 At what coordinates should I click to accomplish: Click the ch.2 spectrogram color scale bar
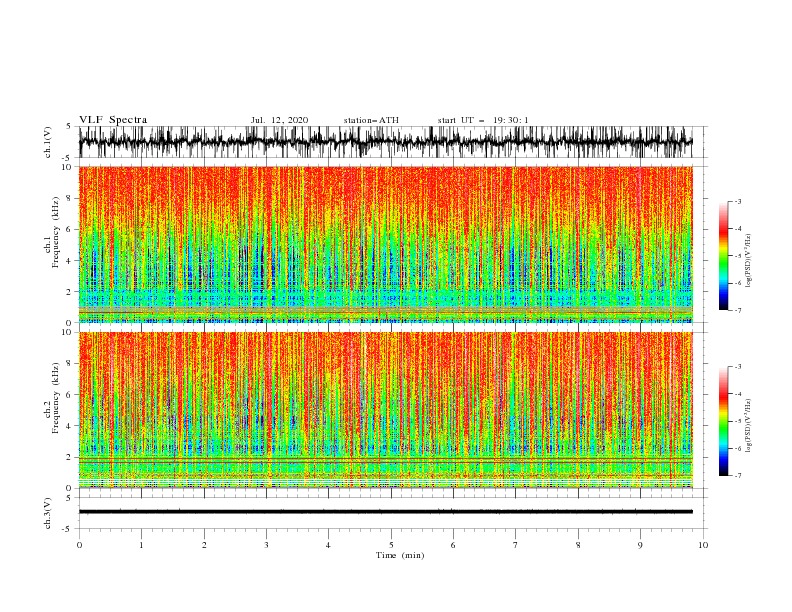coord(723,421)
